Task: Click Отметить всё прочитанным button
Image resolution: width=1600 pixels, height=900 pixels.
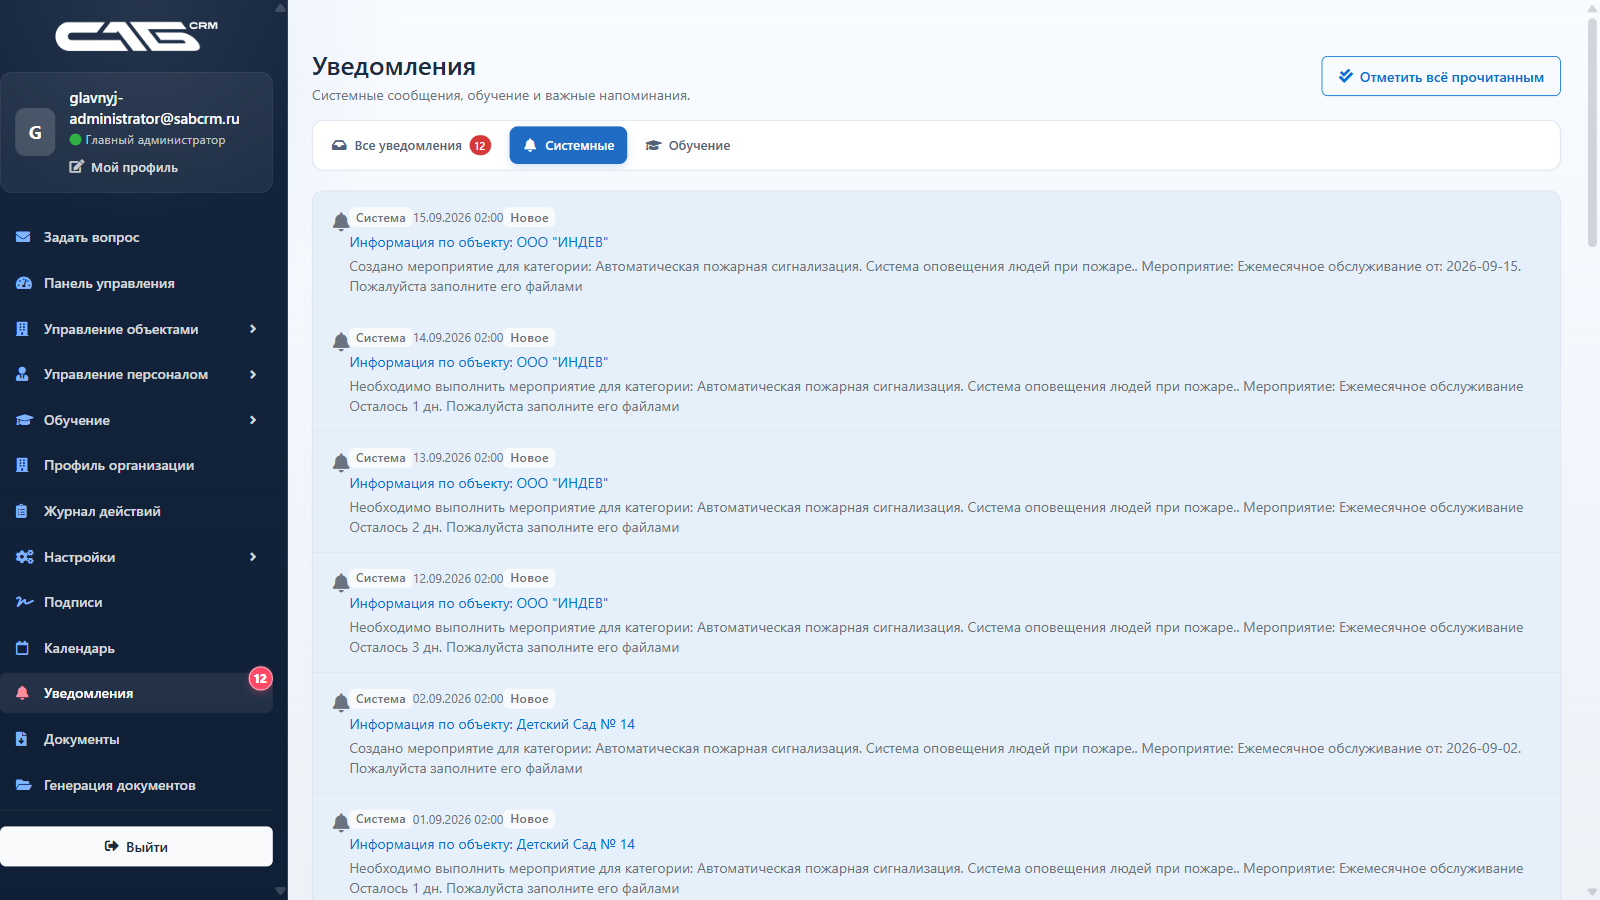Action: point(1441,76)
